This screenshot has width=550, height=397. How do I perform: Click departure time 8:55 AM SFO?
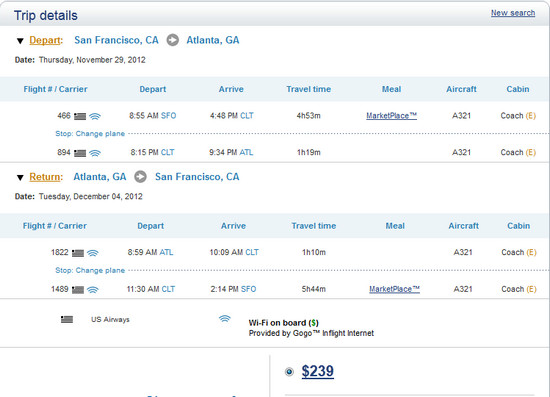153,116
